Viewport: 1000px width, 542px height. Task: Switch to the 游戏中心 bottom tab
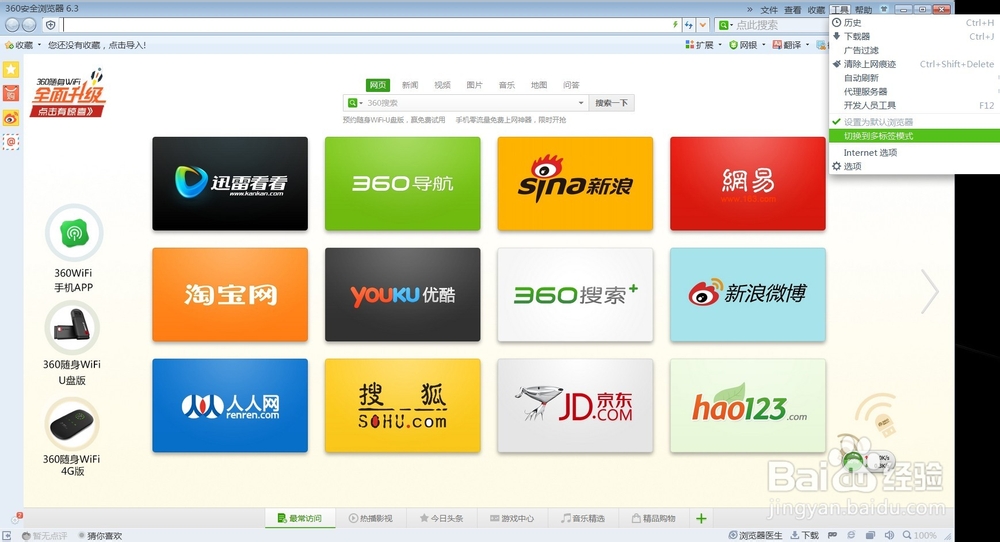(x=512, y=518)
